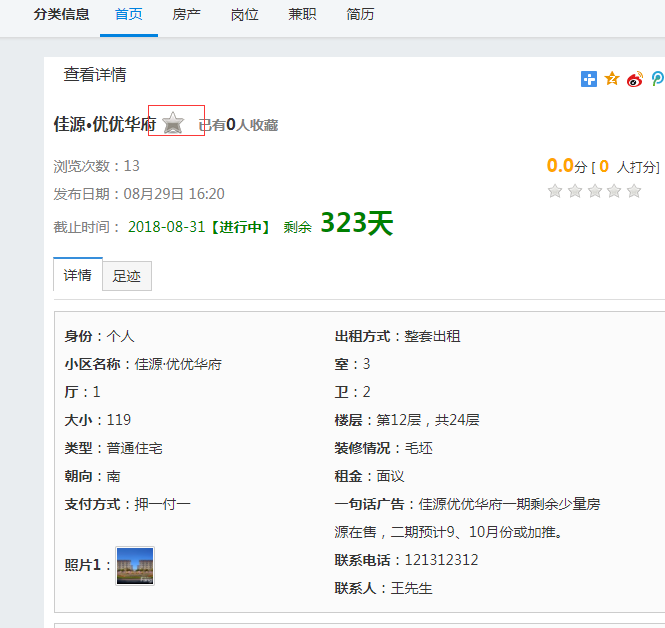Image resolution: width=665 pixels, height=628 pixels.
Task: Click the 一句话广告 description text
Action: click(467, 518)
